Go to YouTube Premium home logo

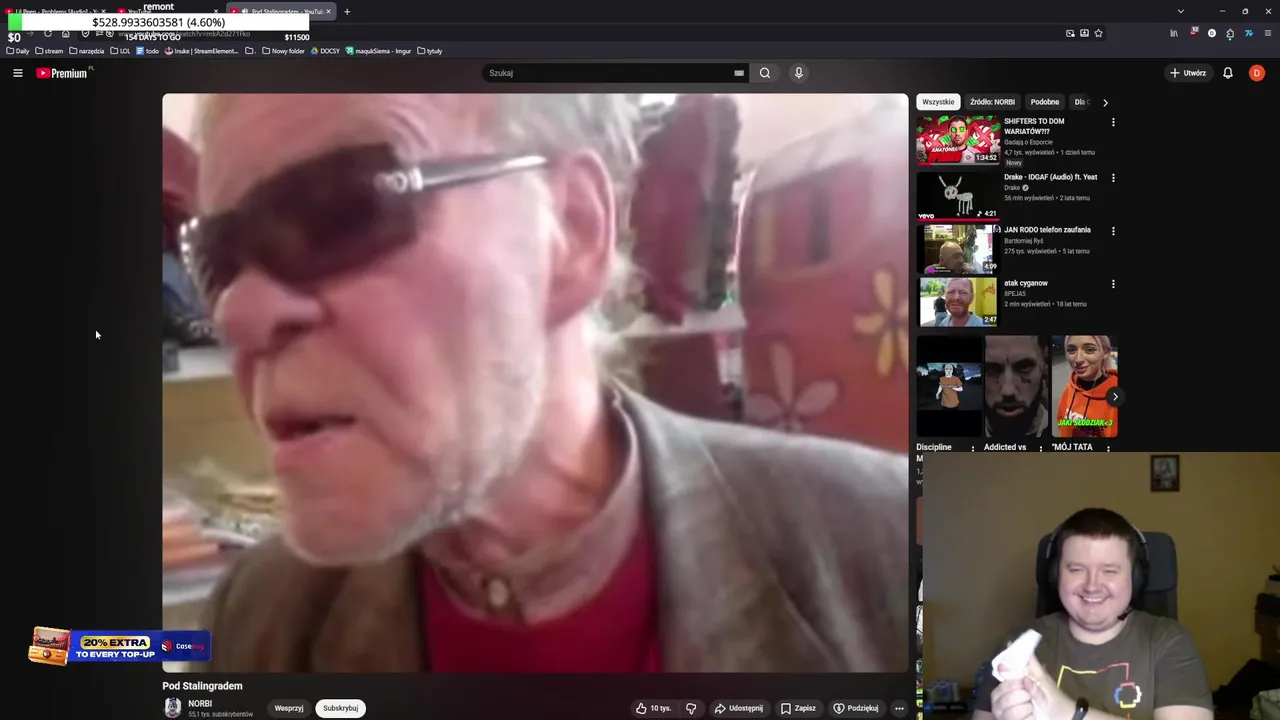(63, 73)
